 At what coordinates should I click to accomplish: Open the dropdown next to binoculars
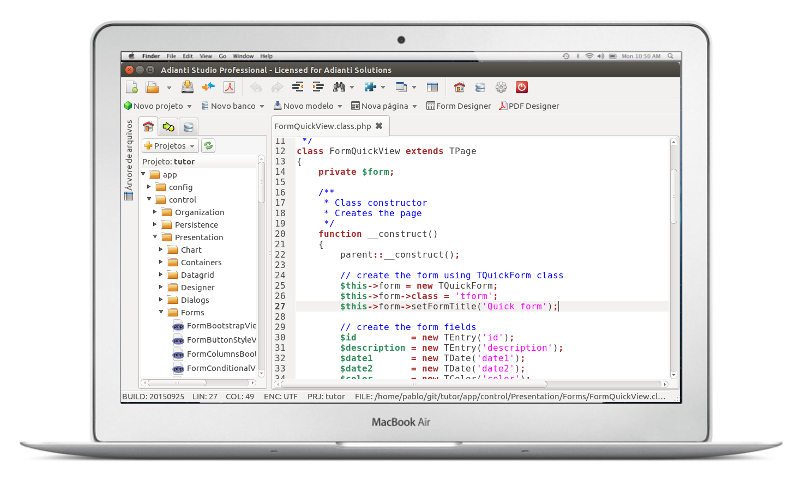point(352,88)
